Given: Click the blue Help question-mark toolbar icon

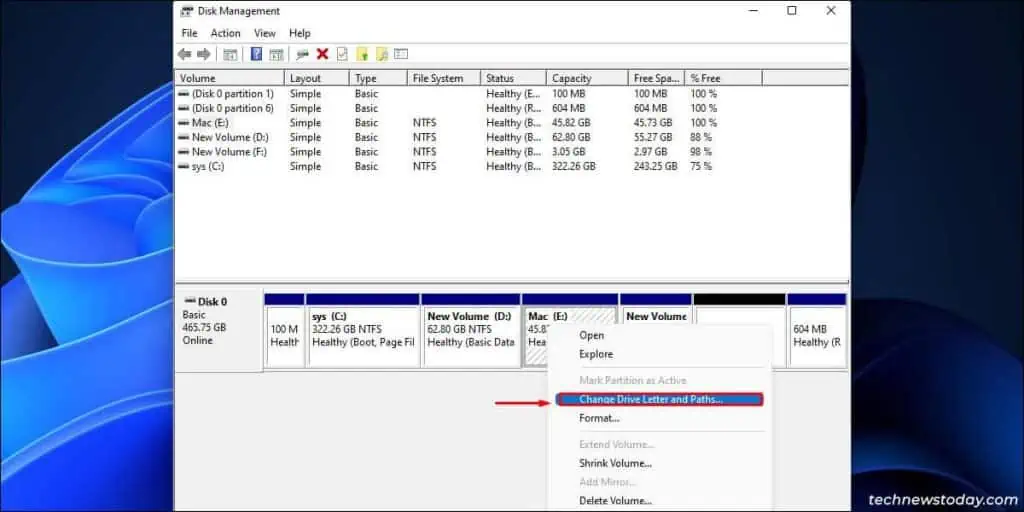Looking at the screenshot, I should pyautogui.click(x=256, y=54).
